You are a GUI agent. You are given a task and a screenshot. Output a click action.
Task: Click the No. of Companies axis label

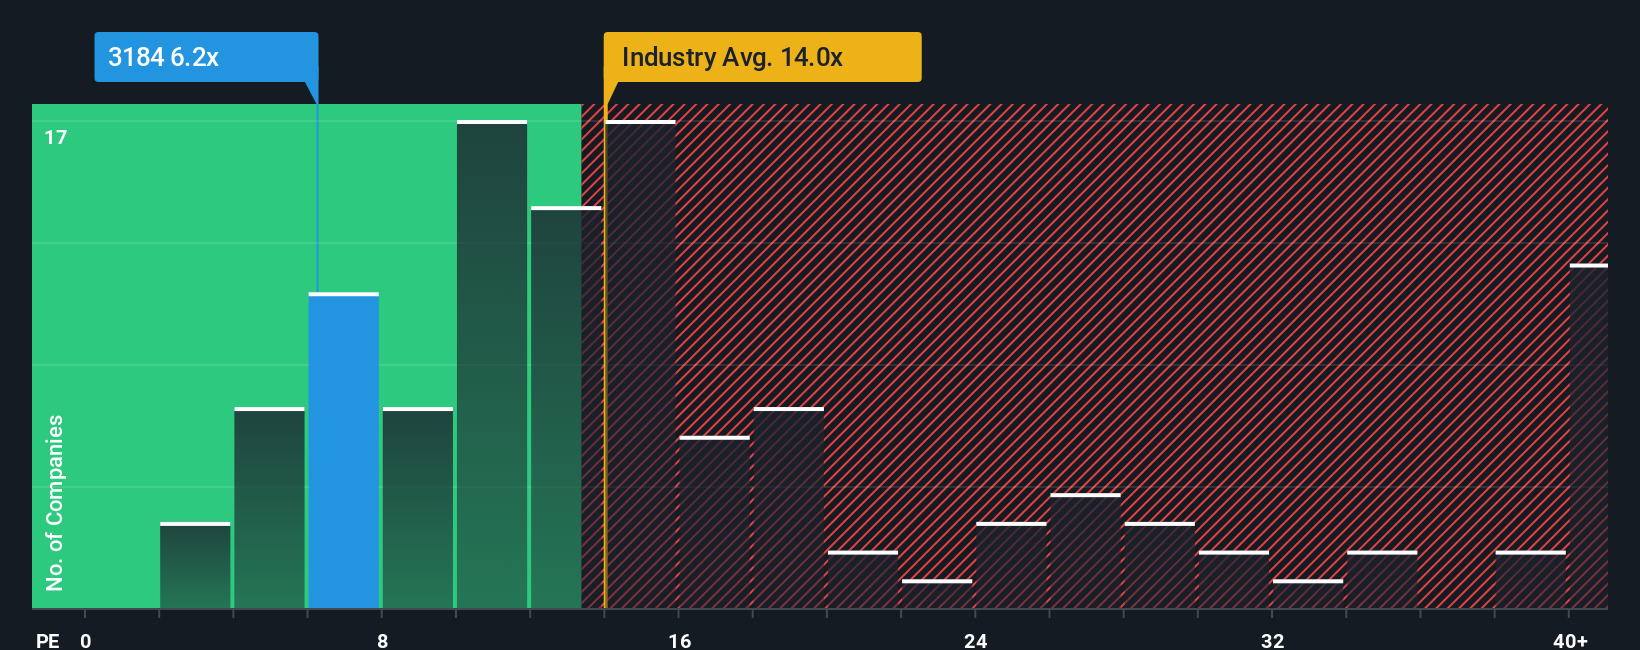[54, 502]
